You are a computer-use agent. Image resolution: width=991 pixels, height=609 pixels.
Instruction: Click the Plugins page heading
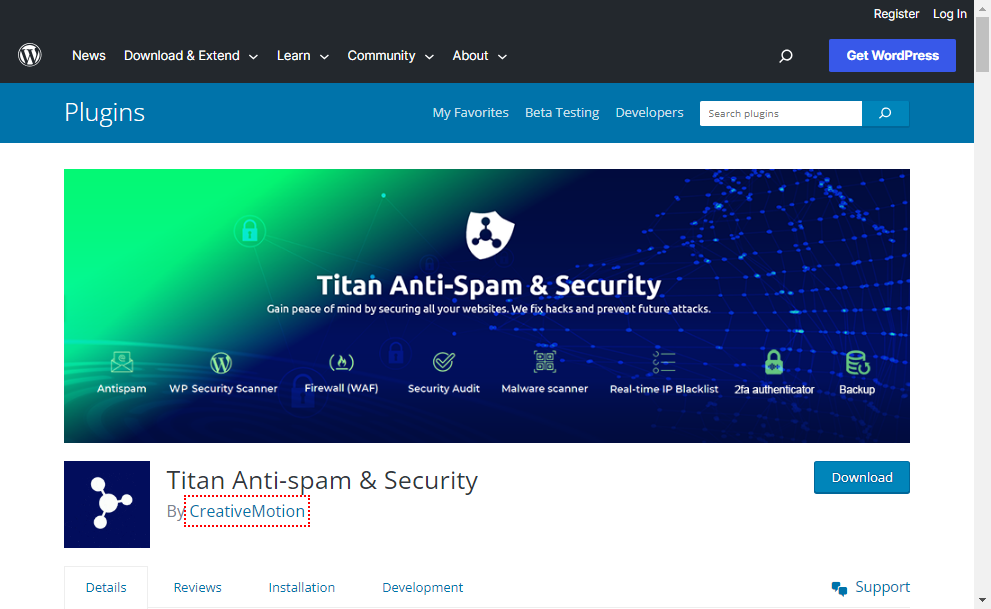104,112
